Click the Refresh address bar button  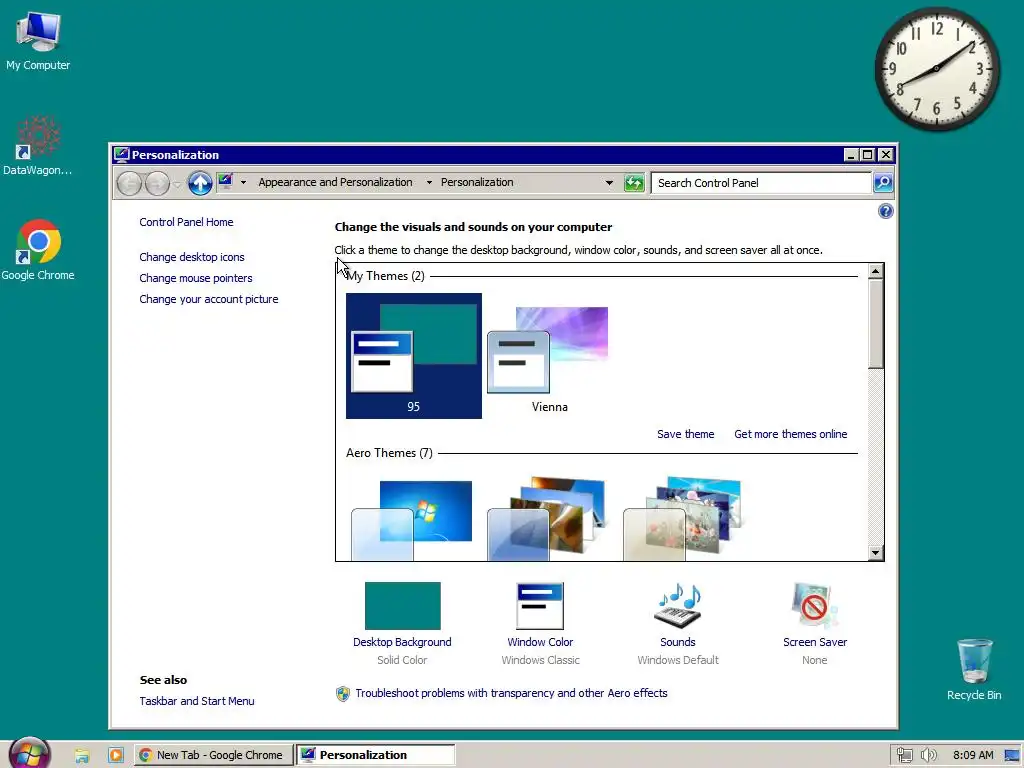tap(633, 183)
